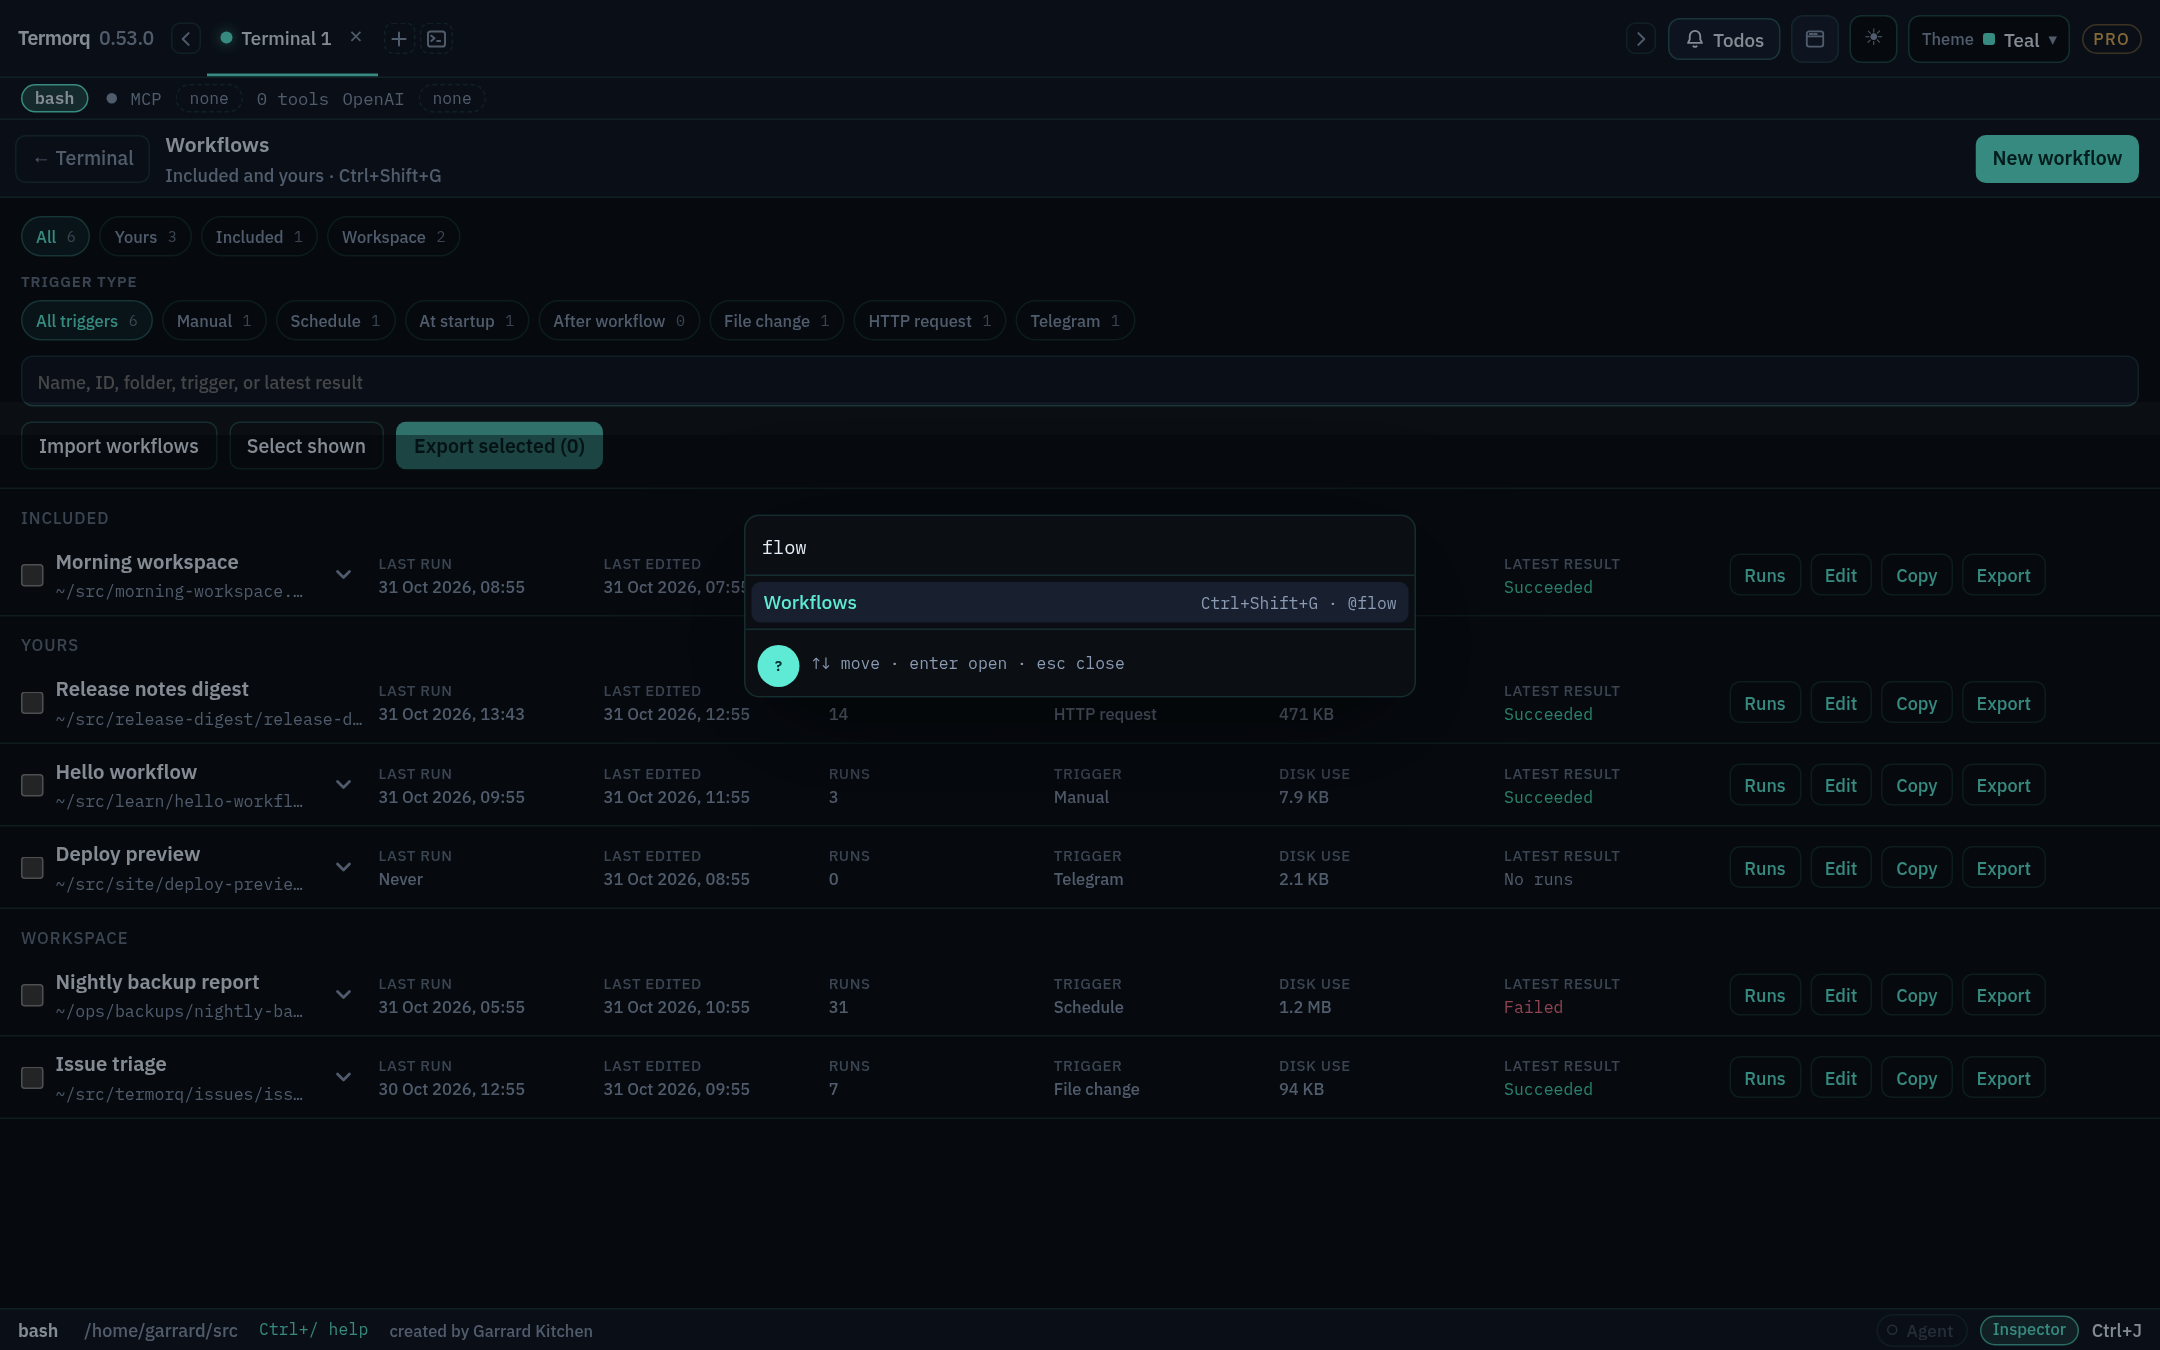The height and width of the screenshot is (1350, 2160).
Task: Tick the Morning workspace checkbox
Action: 32,575
